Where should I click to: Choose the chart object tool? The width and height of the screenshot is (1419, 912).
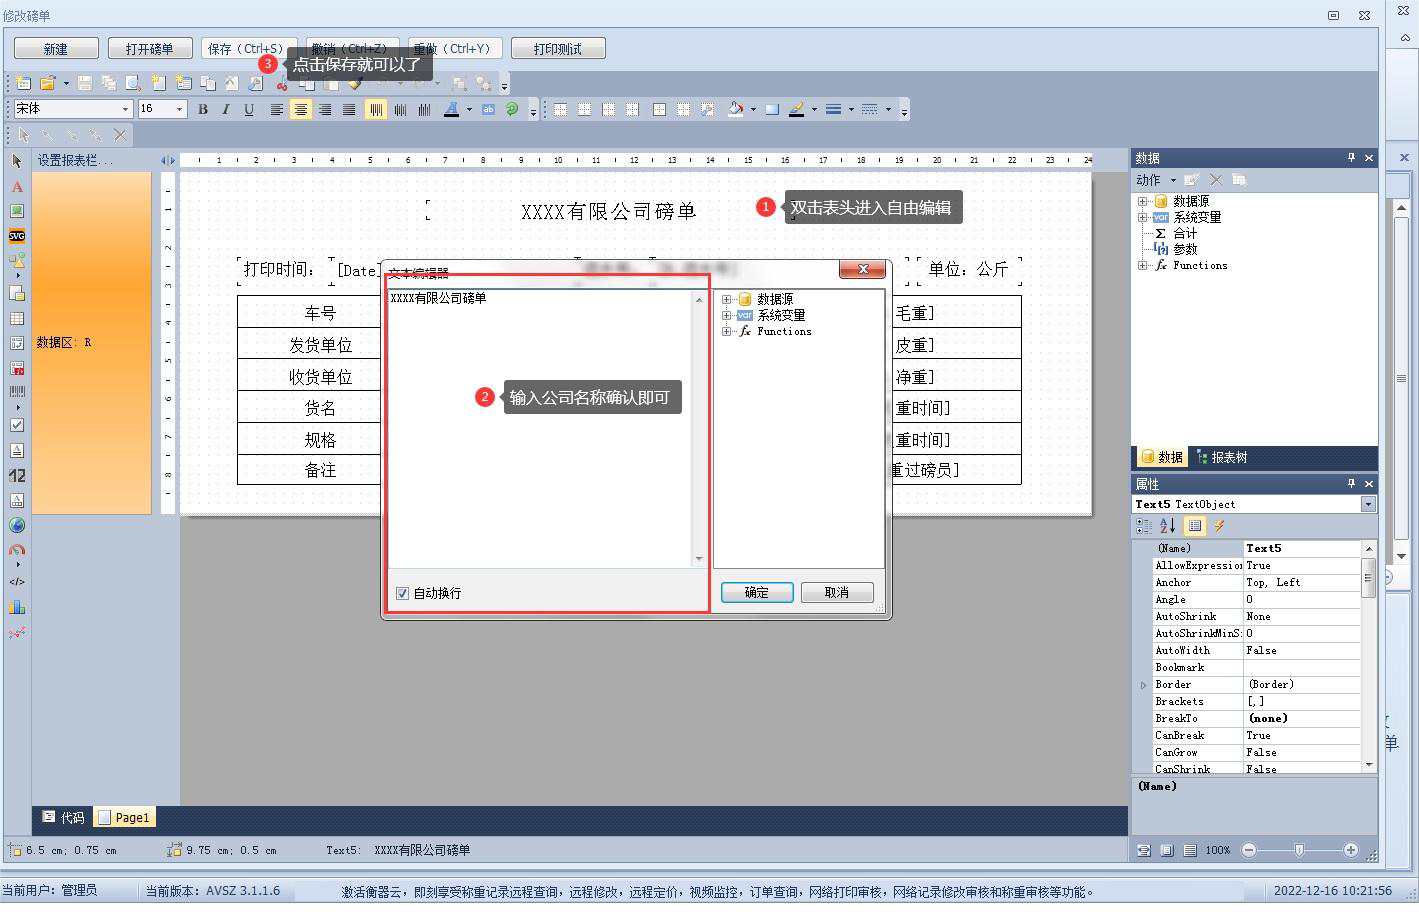[17, 607]
